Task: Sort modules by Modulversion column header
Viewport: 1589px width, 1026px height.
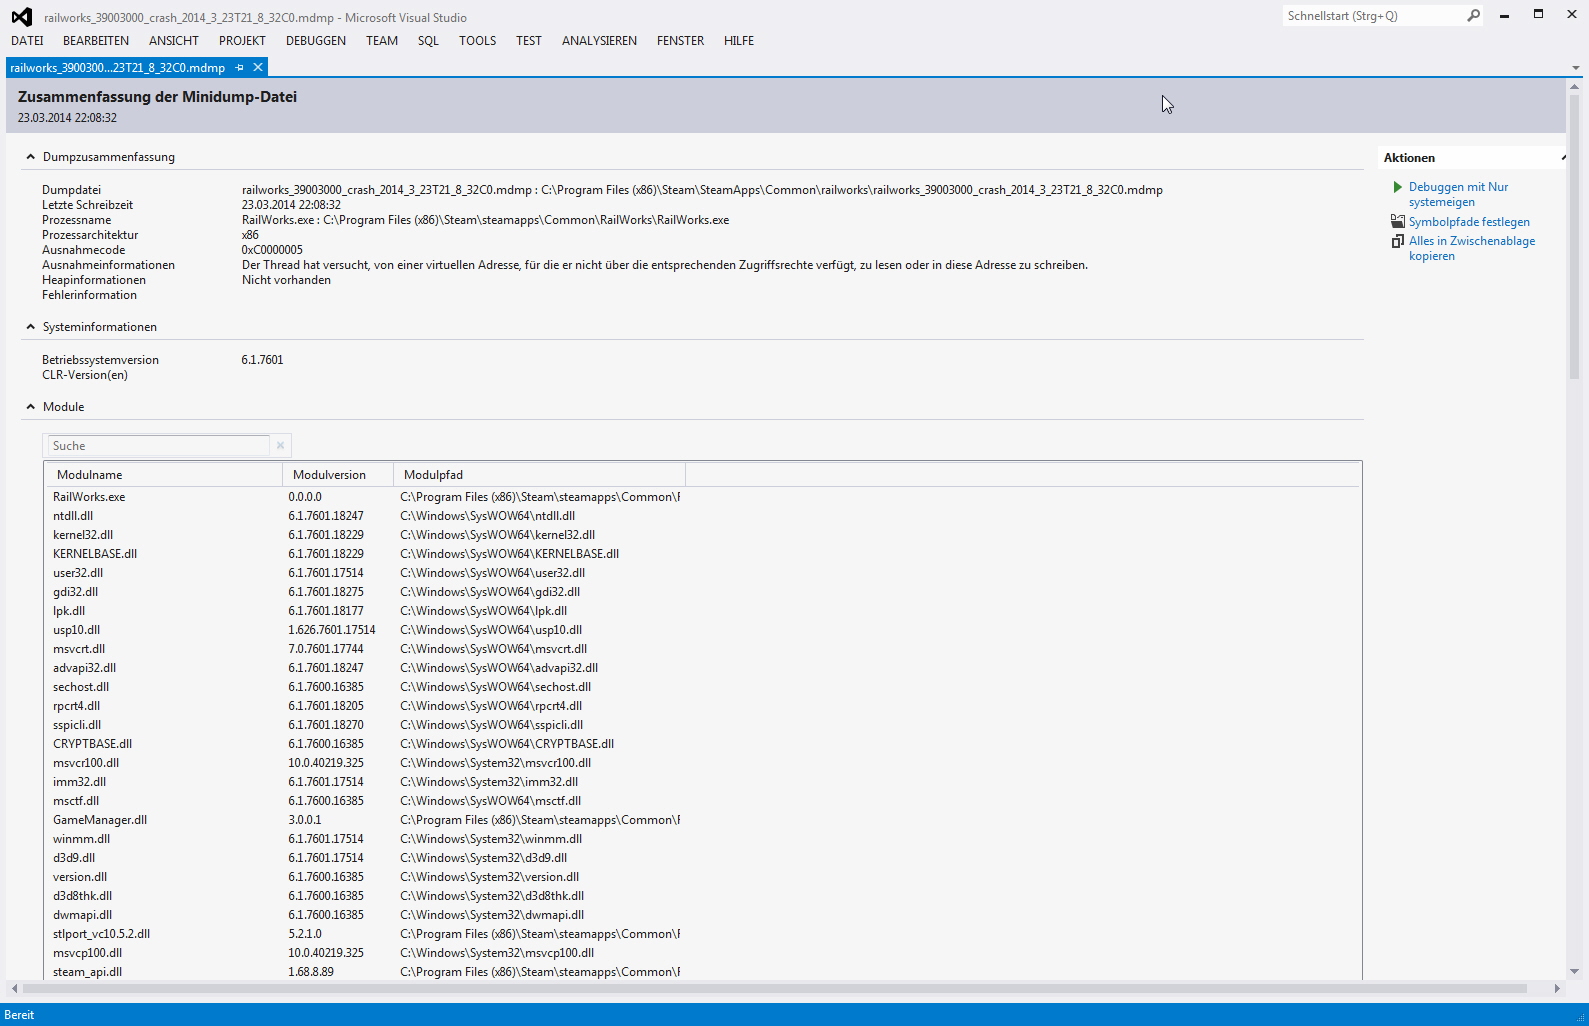Action: [x=330, y=475]
